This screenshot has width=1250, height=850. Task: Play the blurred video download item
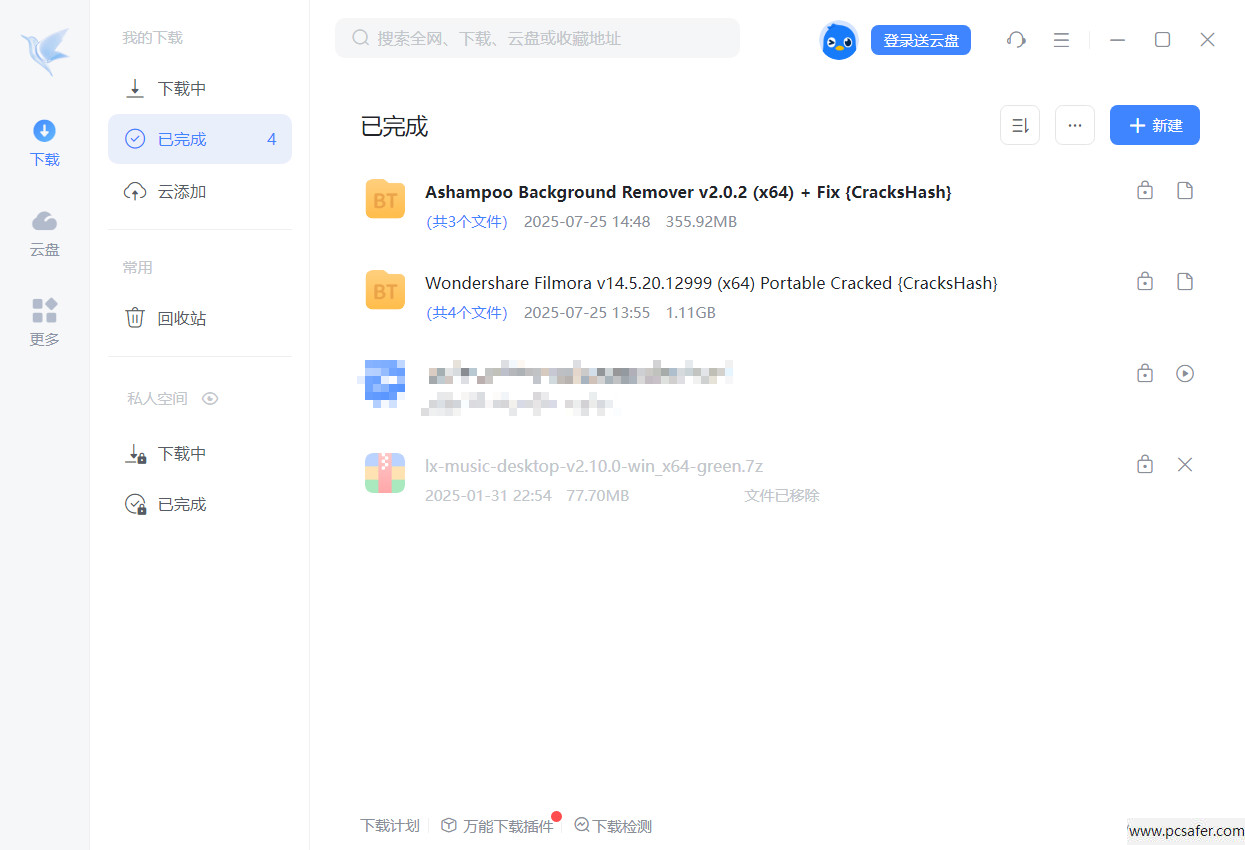1185,373
